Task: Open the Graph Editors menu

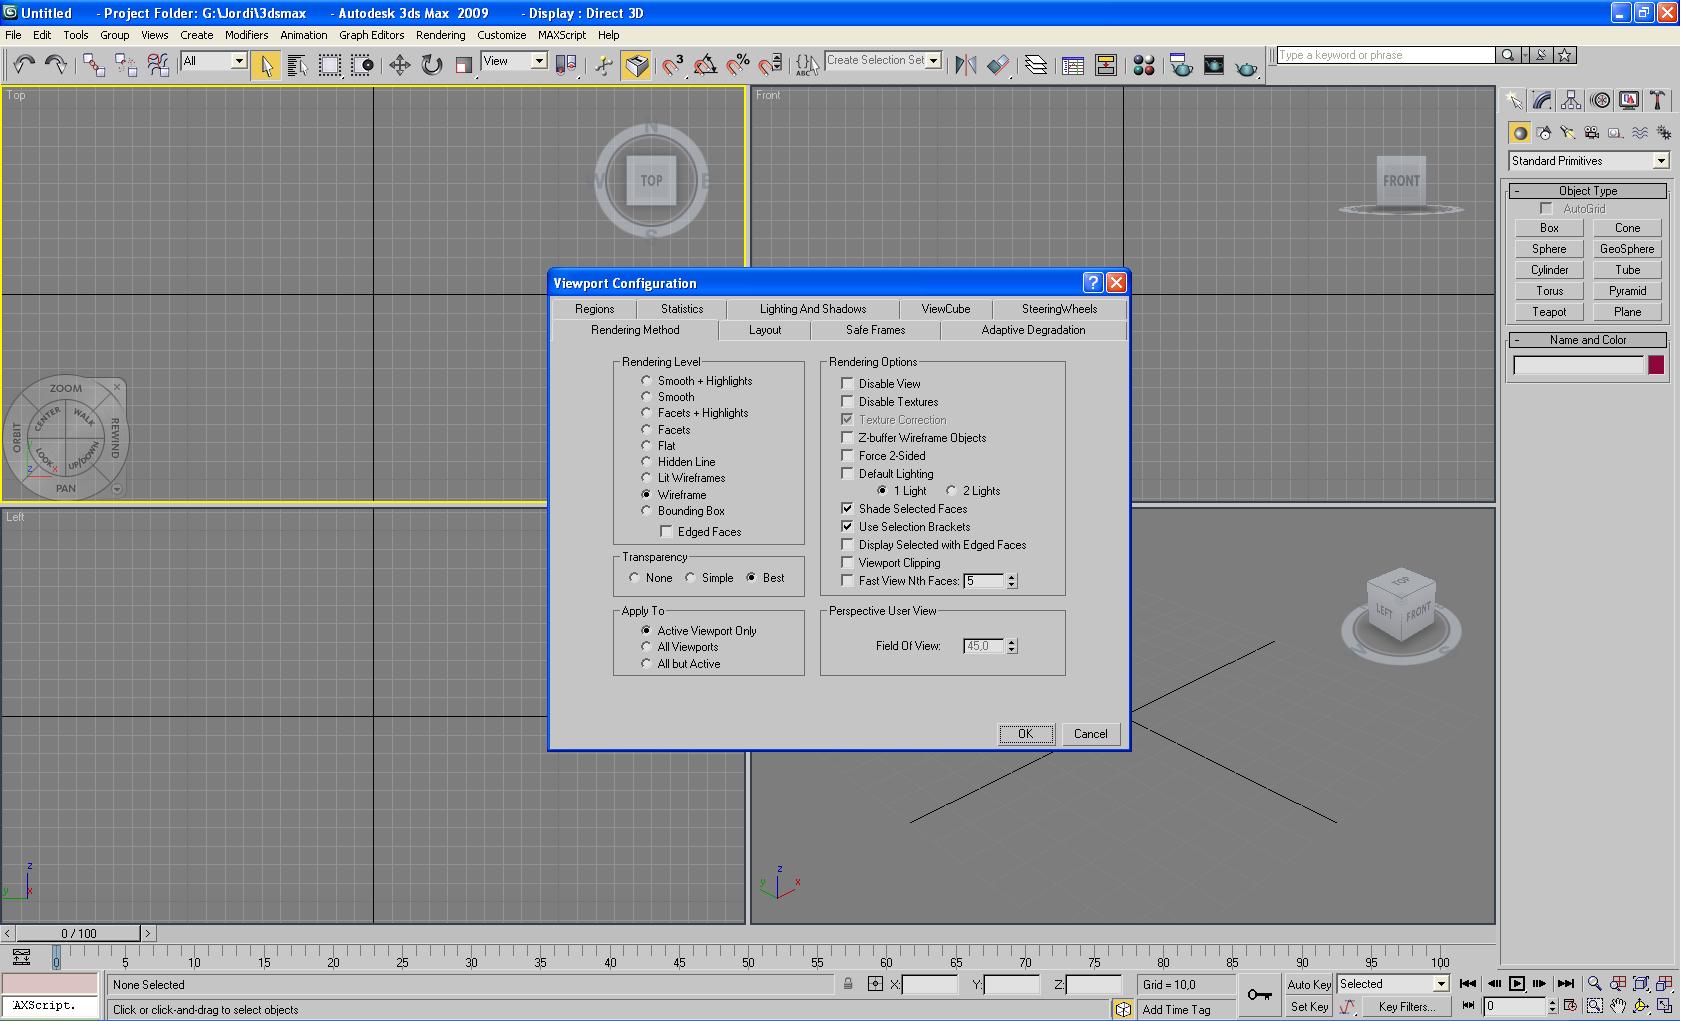Action: coord(371,35)
